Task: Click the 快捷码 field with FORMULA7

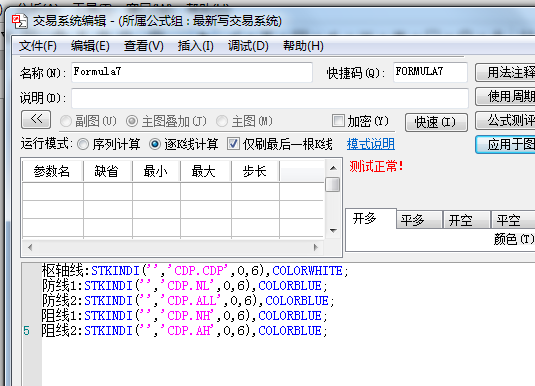Action: (x=430, y=72)
